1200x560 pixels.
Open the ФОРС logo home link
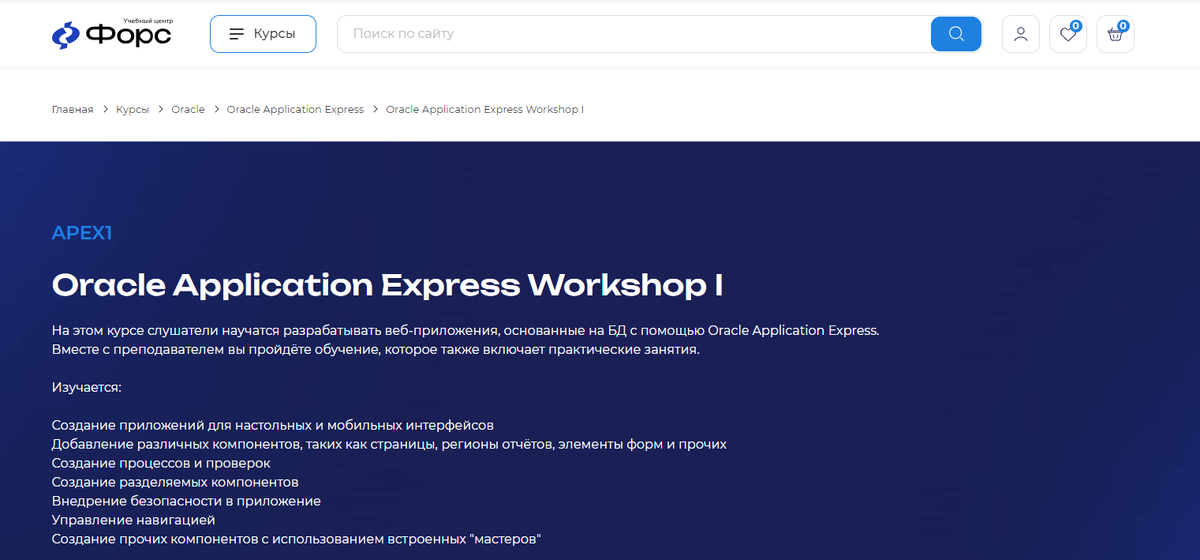point(111,34)
